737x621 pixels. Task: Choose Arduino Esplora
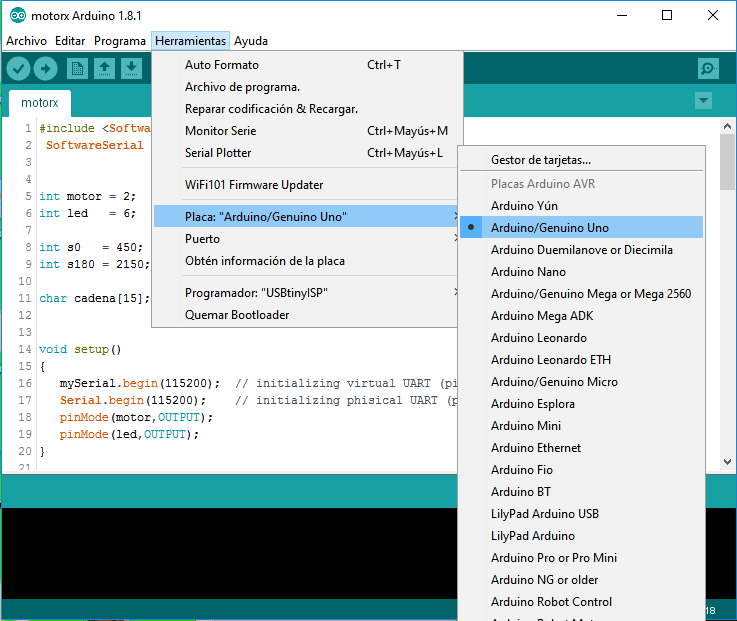(x=581, y=404)
